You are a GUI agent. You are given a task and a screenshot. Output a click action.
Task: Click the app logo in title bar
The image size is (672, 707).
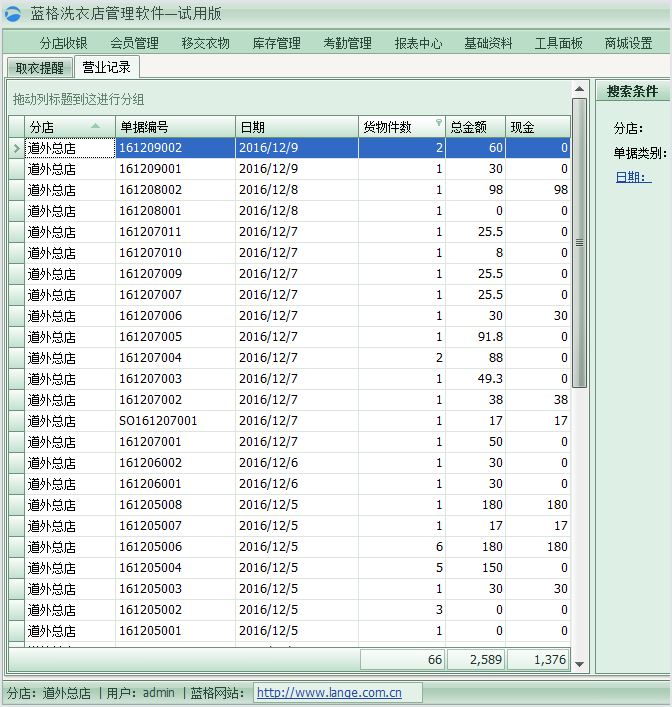13,14
